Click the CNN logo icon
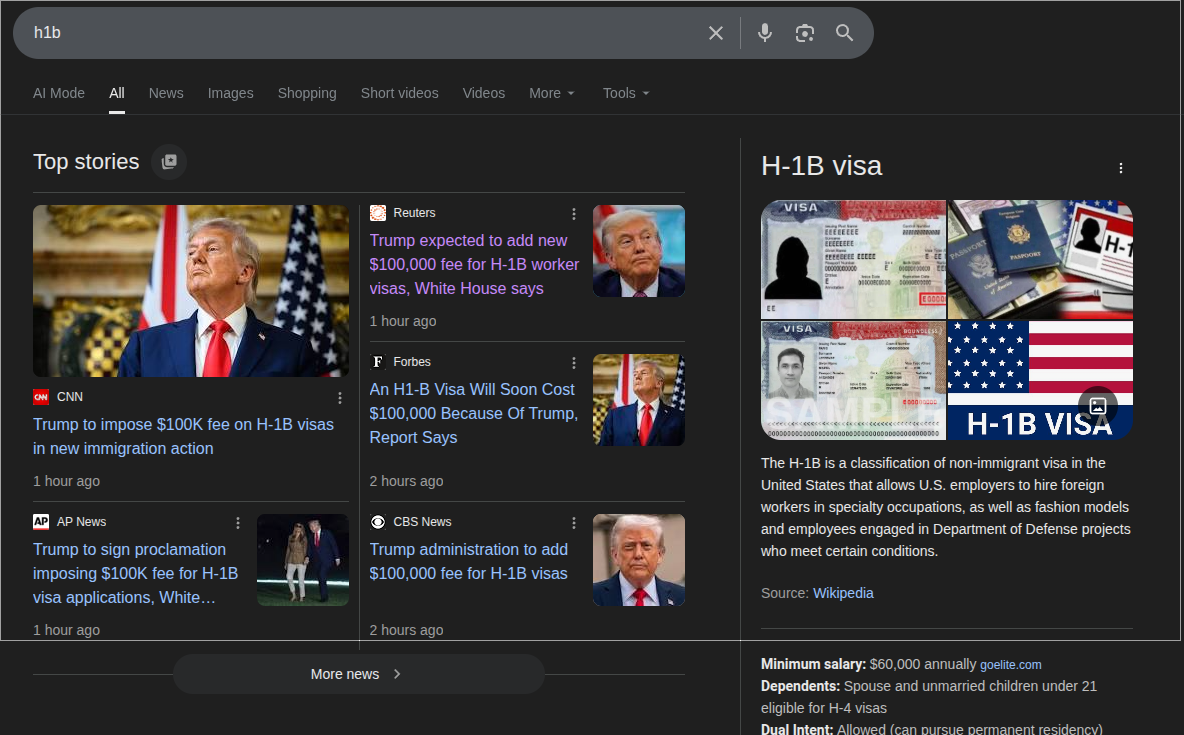Viewport: 1184px width, 735px height. click(x=41, y=397)
